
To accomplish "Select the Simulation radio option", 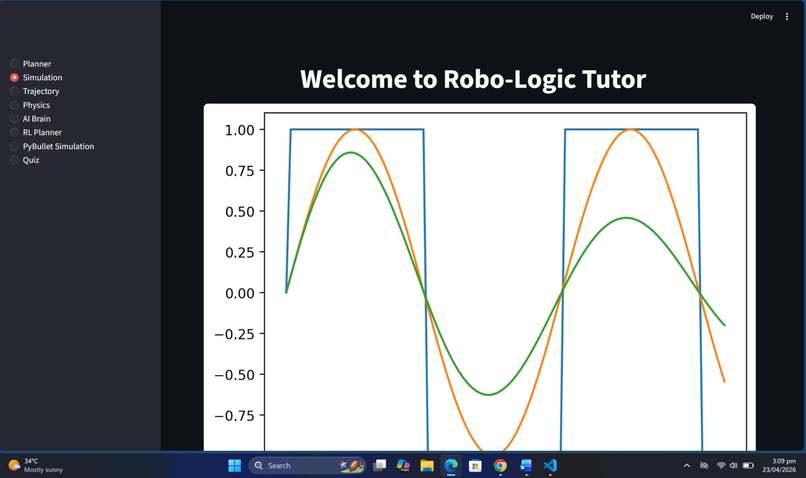I will [x=36, y=77].
